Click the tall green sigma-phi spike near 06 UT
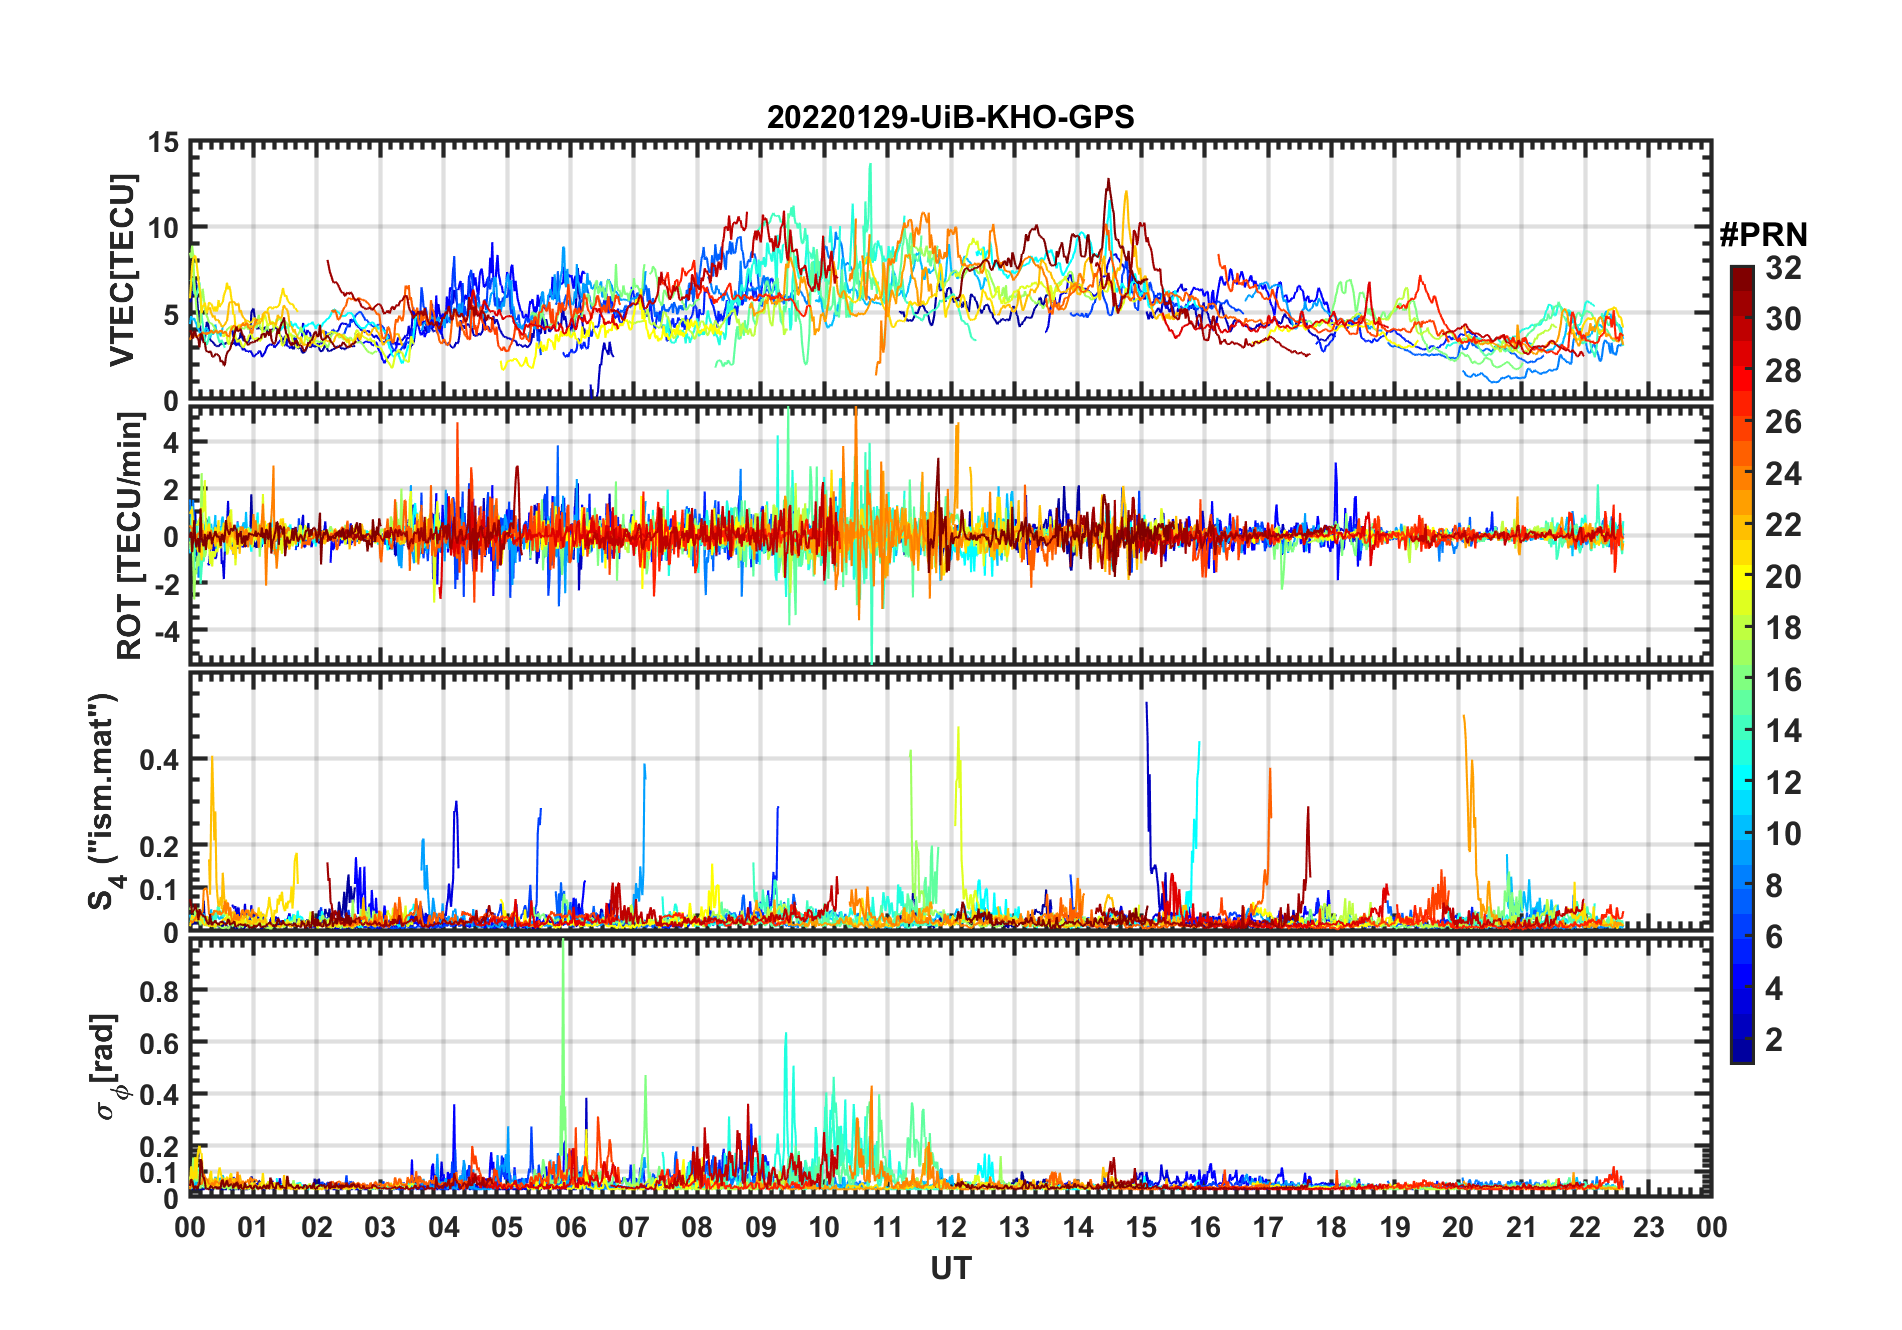The width and height of the screenshot is (1902, 1330). click(564, 1000)
